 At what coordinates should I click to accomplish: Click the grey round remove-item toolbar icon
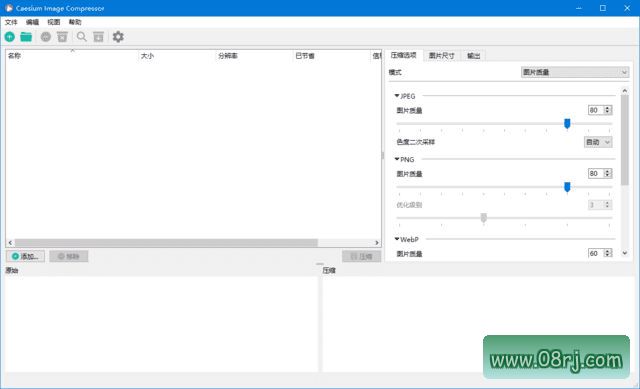point(46,37)
